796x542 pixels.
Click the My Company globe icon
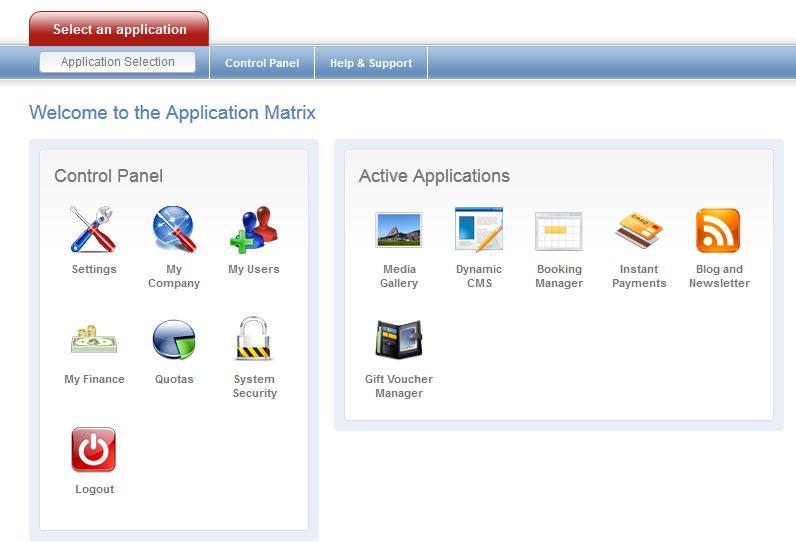pos(174,230)
